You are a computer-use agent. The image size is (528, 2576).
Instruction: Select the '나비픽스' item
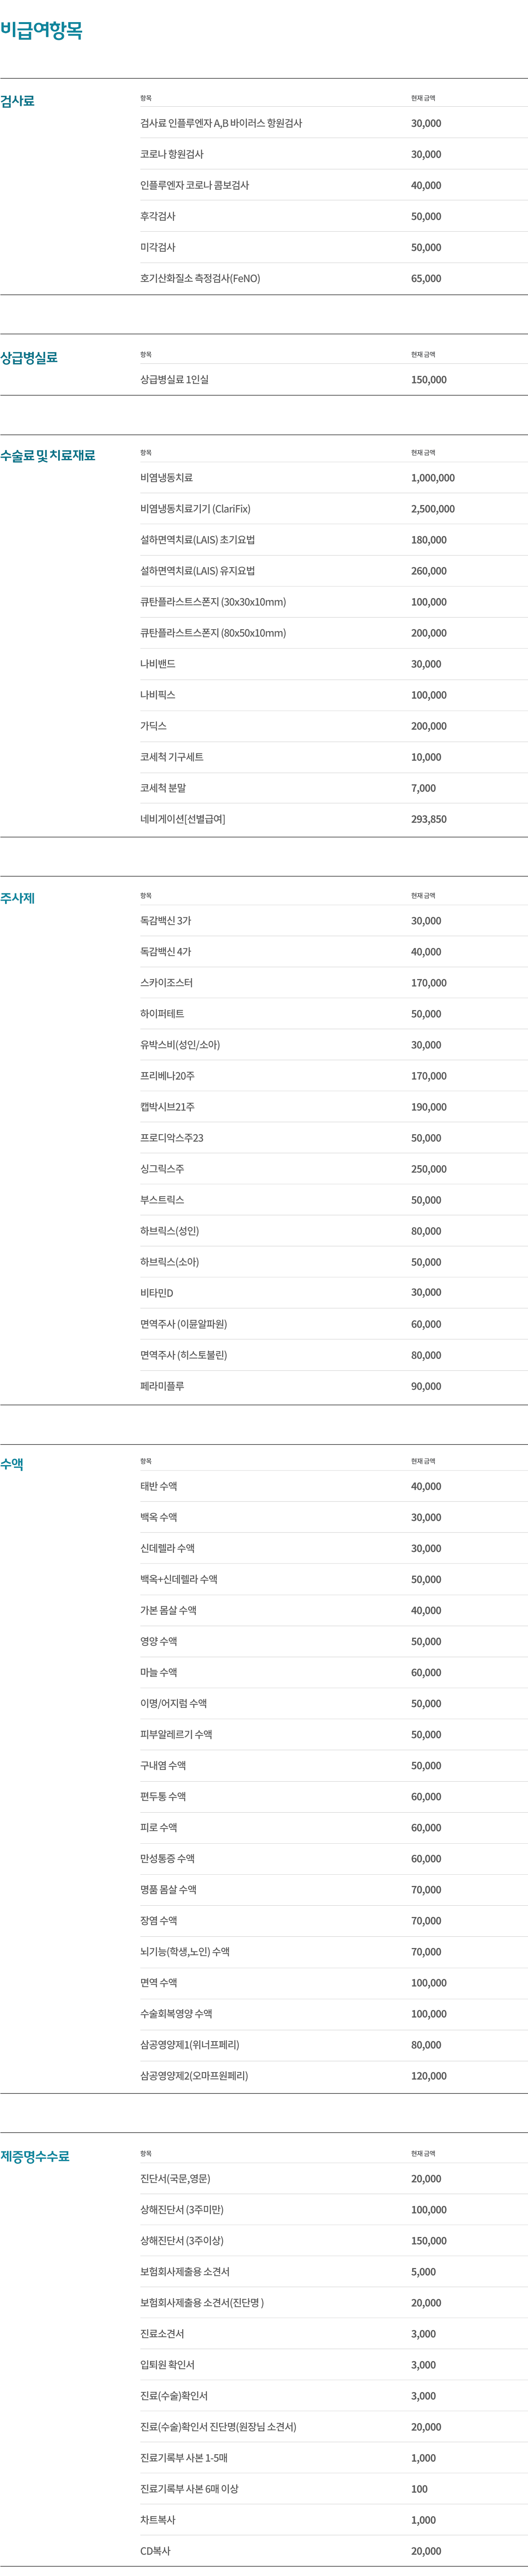tap(158, 695)
